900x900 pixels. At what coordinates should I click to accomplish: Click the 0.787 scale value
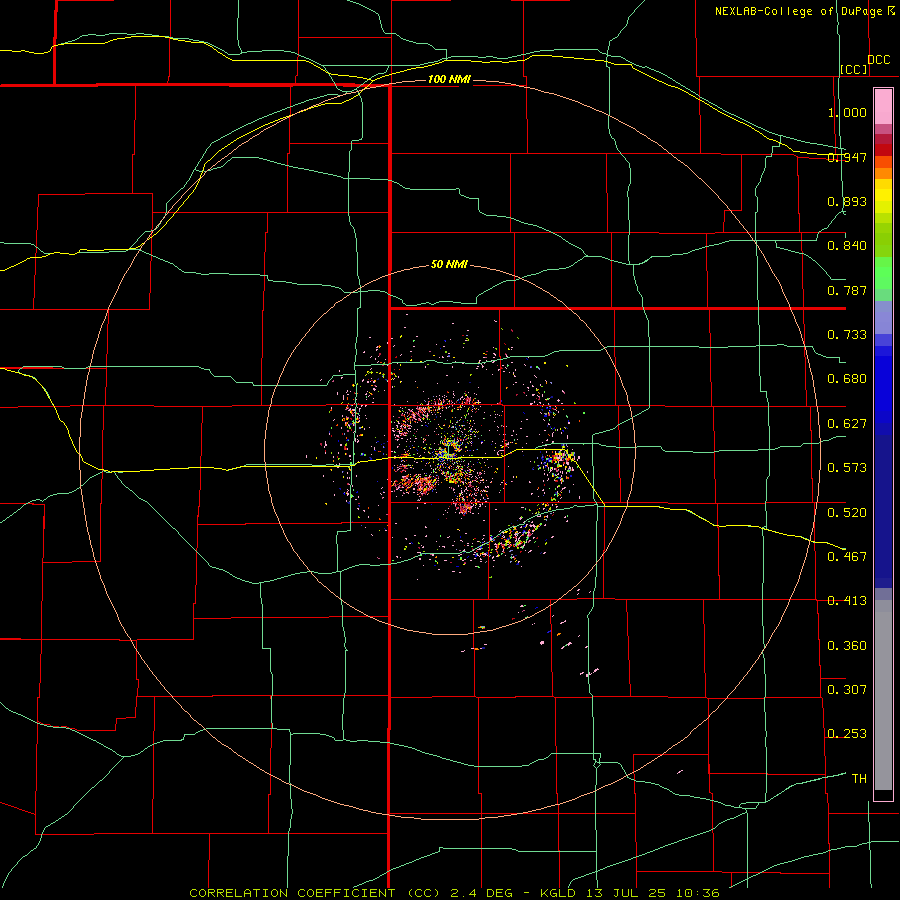point(847,290)
